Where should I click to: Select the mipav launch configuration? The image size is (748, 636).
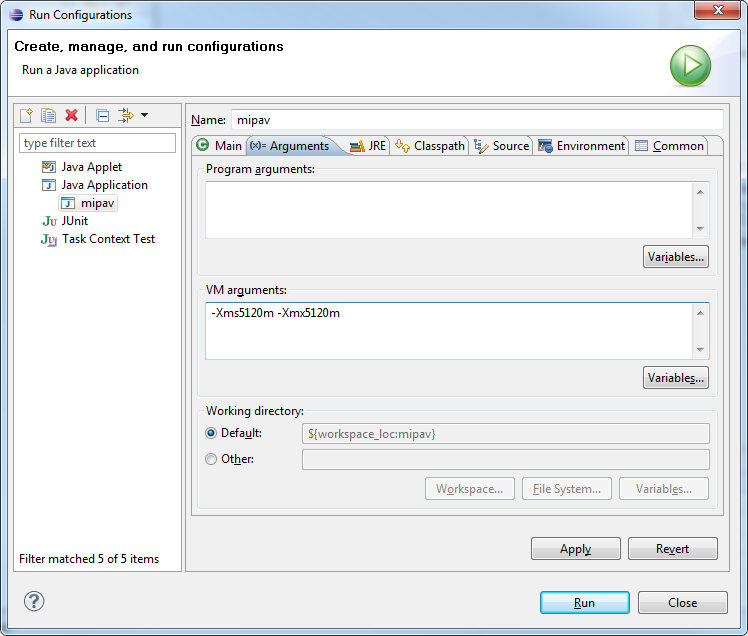[98, 203]
